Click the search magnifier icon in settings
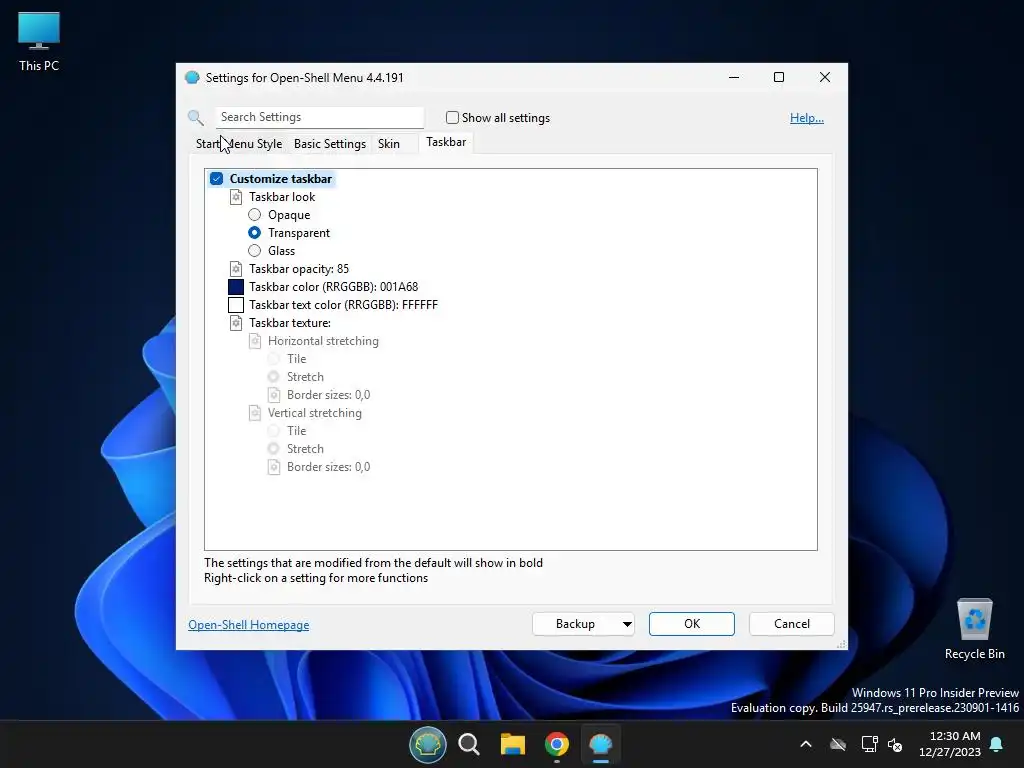The height and width of the screenshot is (768, 1024). [x=195, y=118]
